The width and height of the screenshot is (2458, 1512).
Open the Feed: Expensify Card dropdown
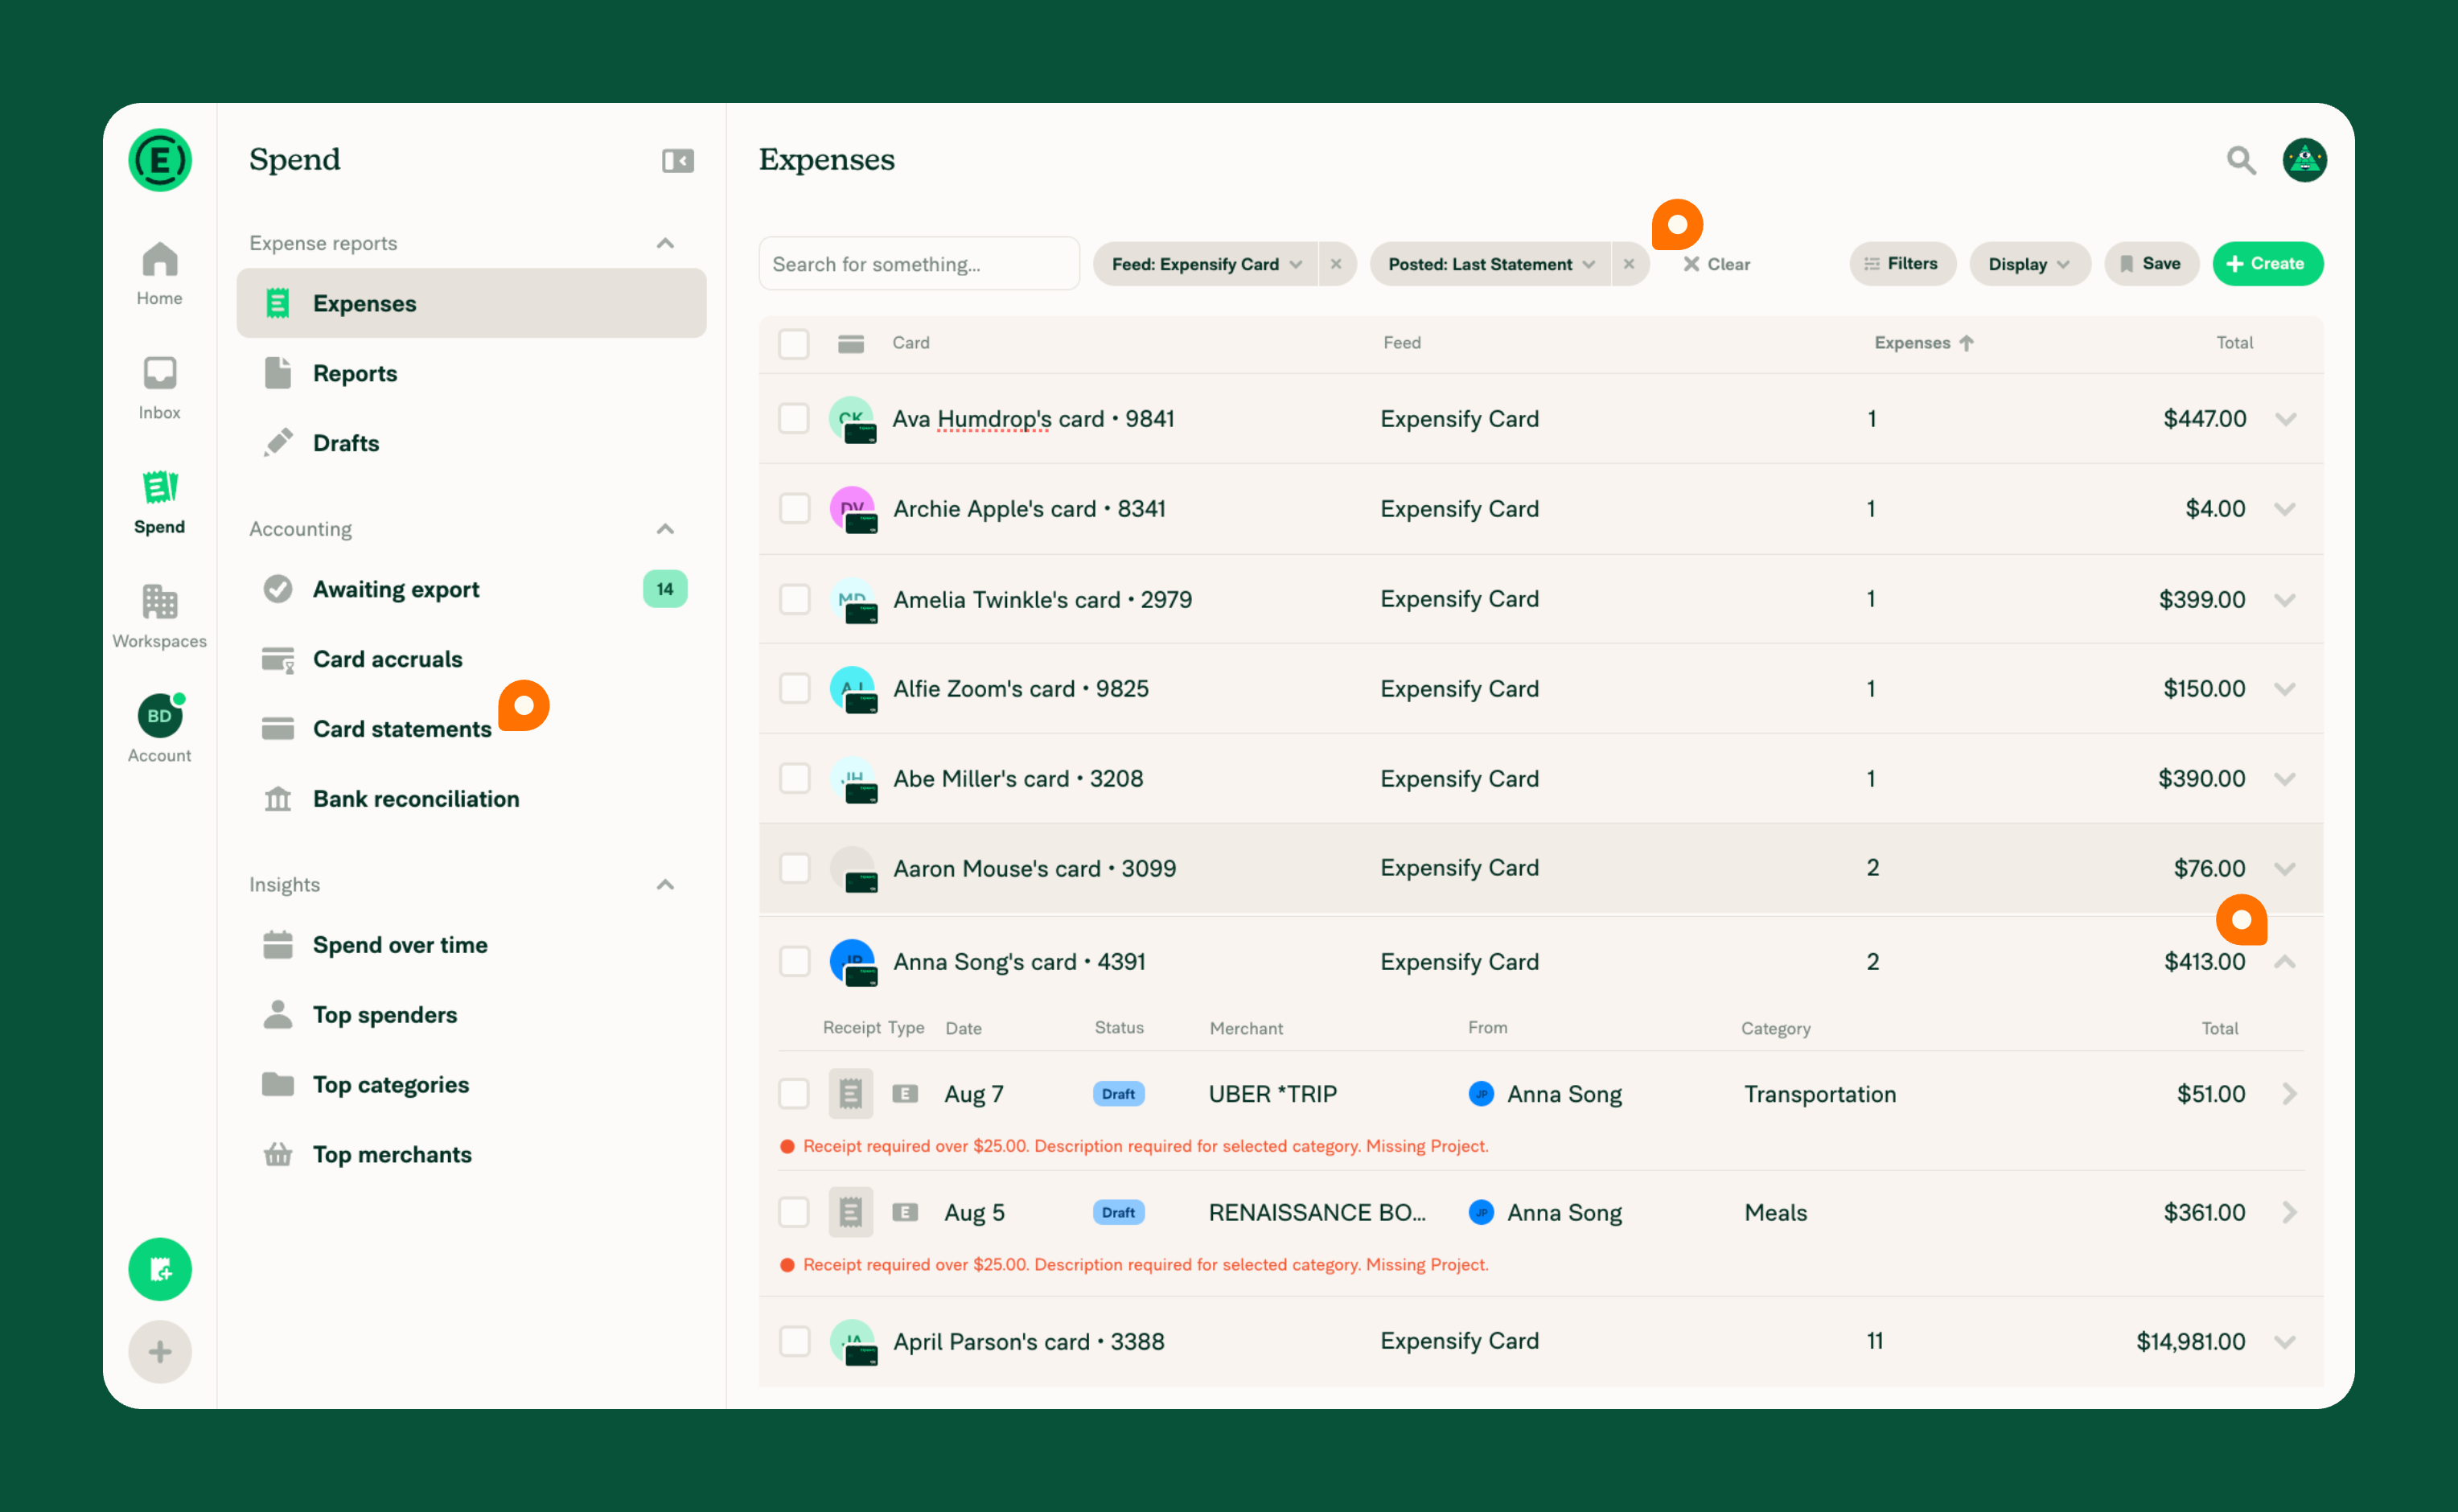point(1206,264)
